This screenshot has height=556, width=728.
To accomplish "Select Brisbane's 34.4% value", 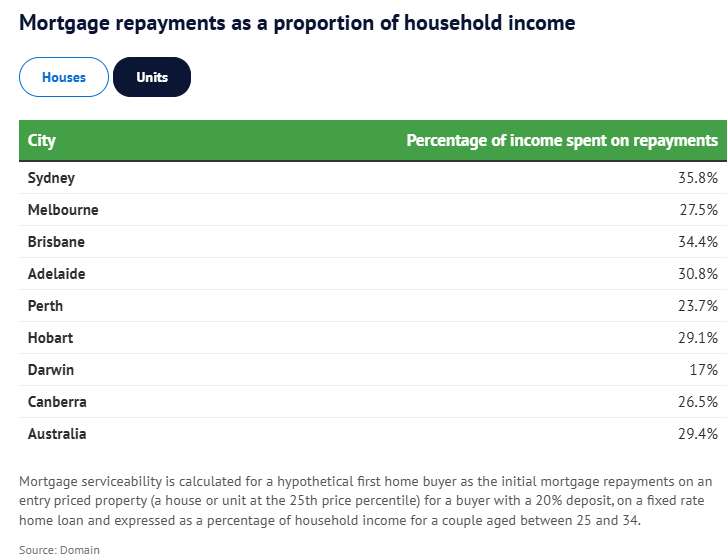I will click(698, 242).
